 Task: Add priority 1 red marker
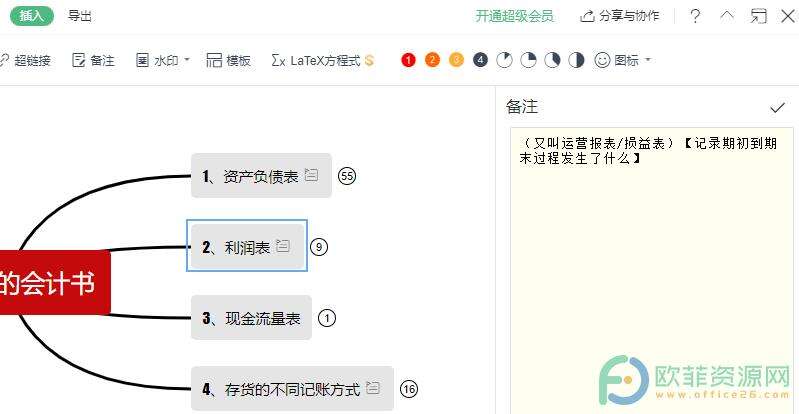[408, 61]
